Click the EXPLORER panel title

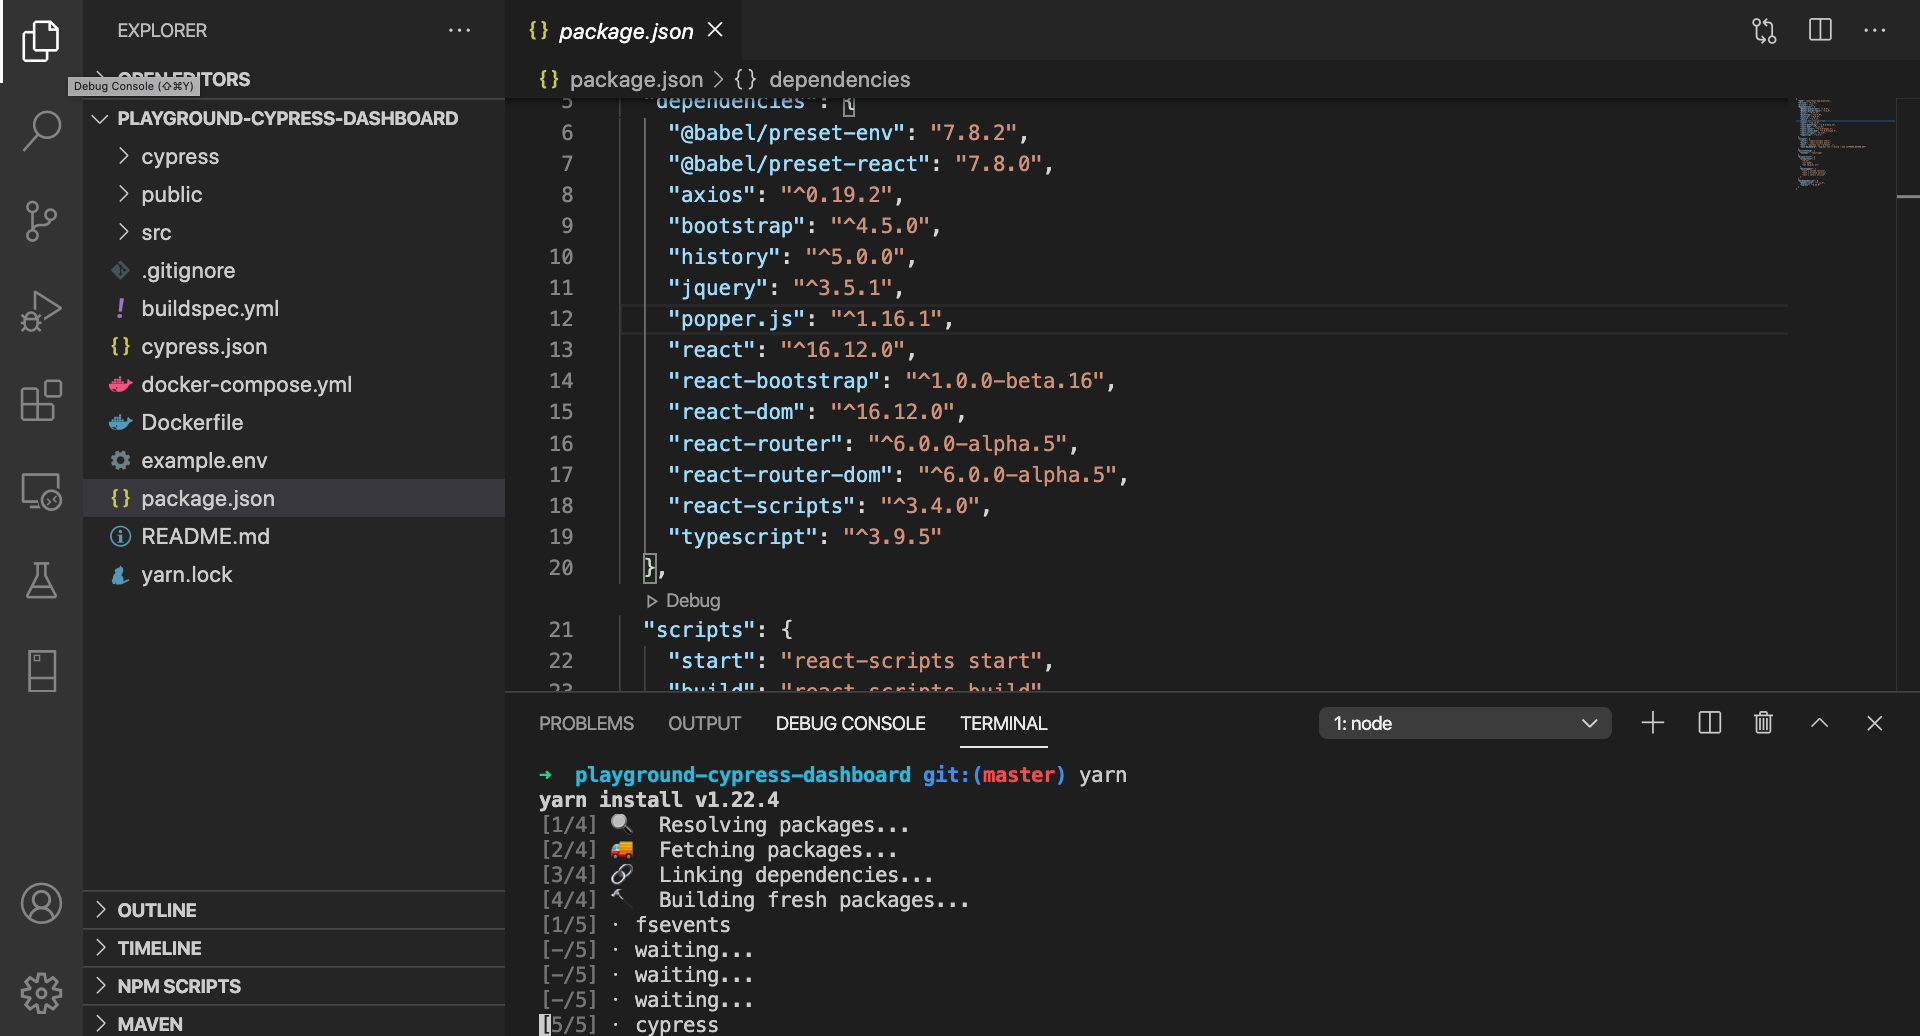tap(162, 31)
